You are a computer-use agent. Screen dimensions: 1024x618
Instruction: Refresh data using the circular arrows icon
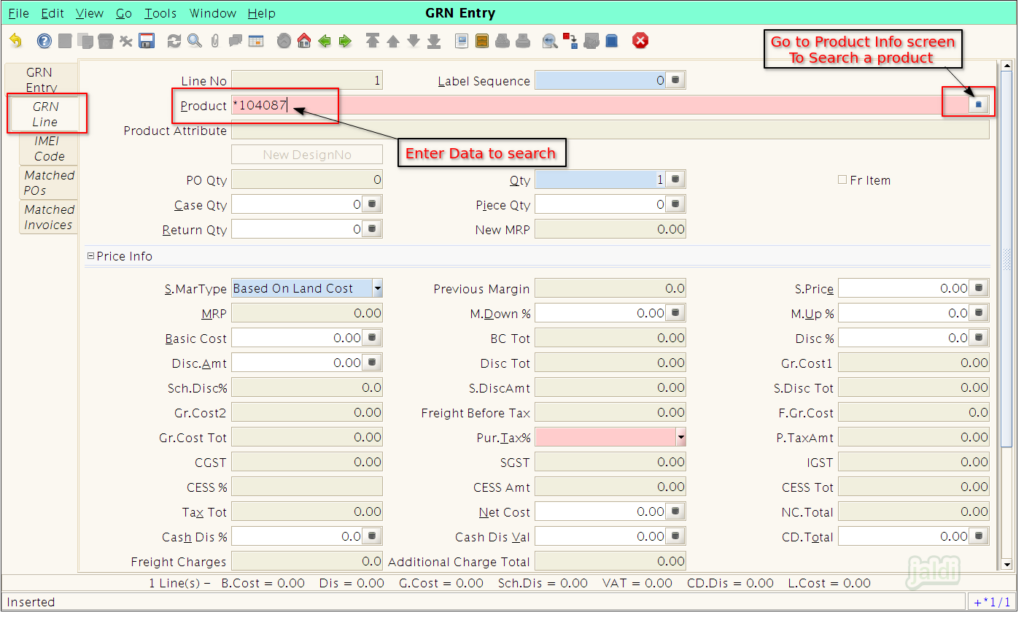pyautogui.click(x=174, y=41)
